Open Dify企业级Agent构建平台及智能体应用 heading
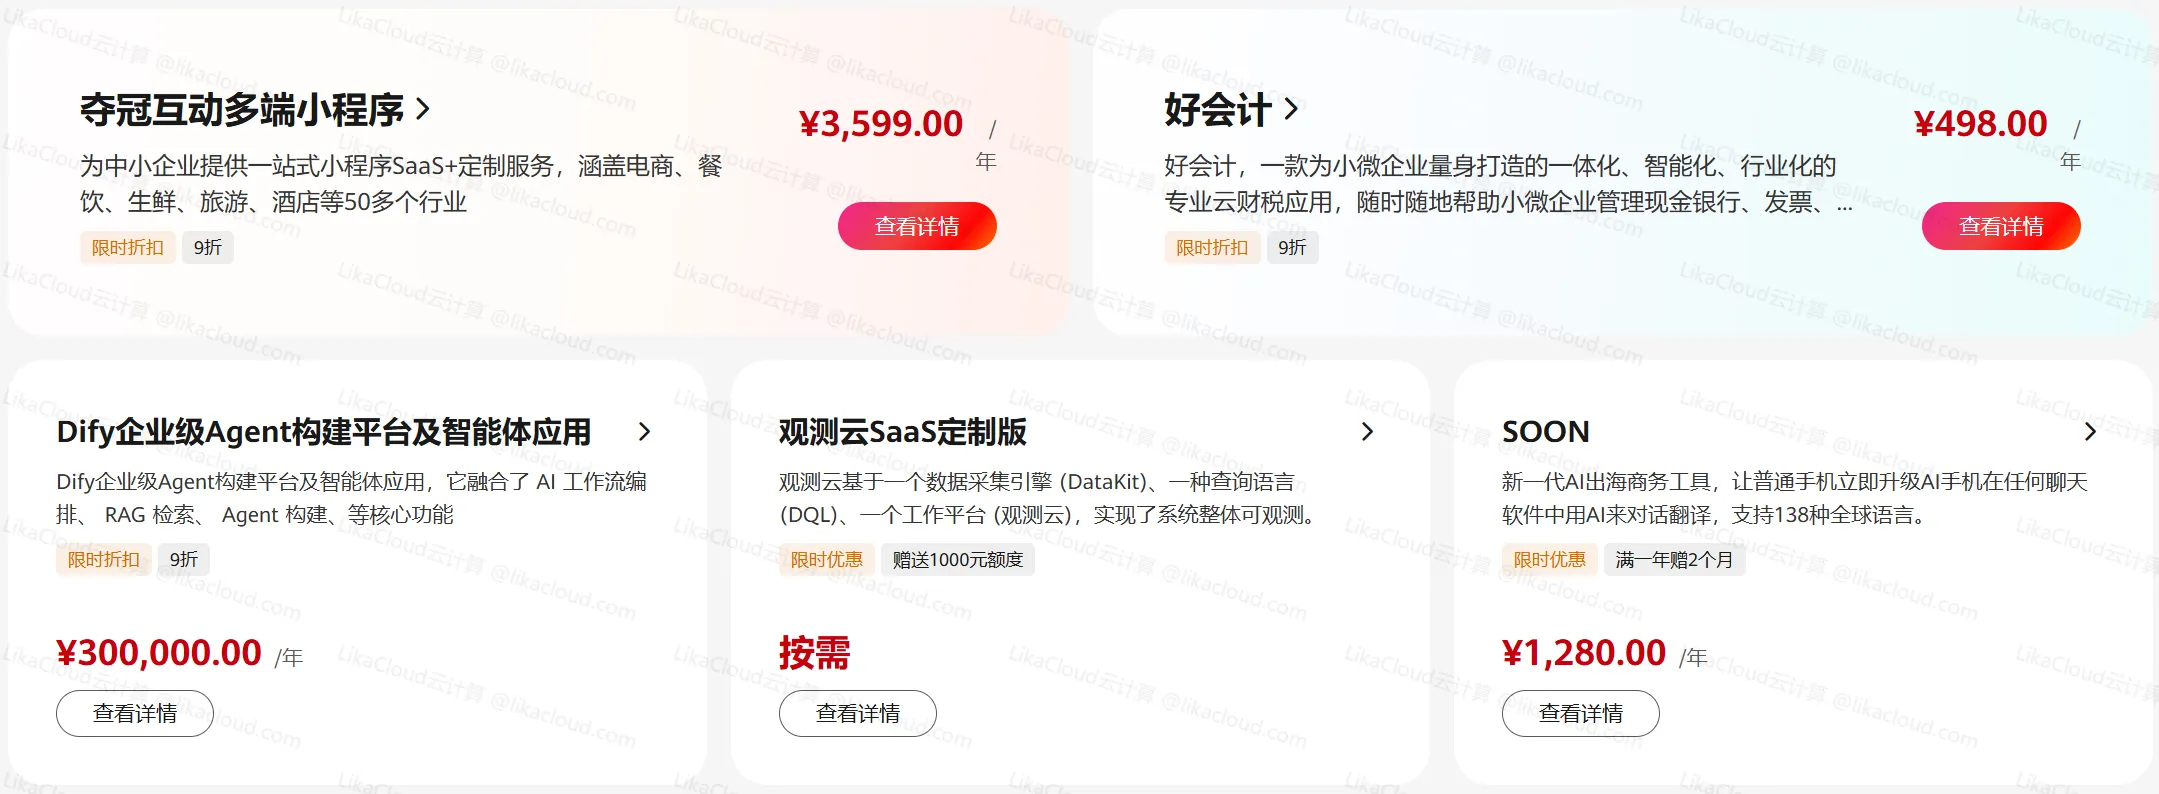 point(324,432)
